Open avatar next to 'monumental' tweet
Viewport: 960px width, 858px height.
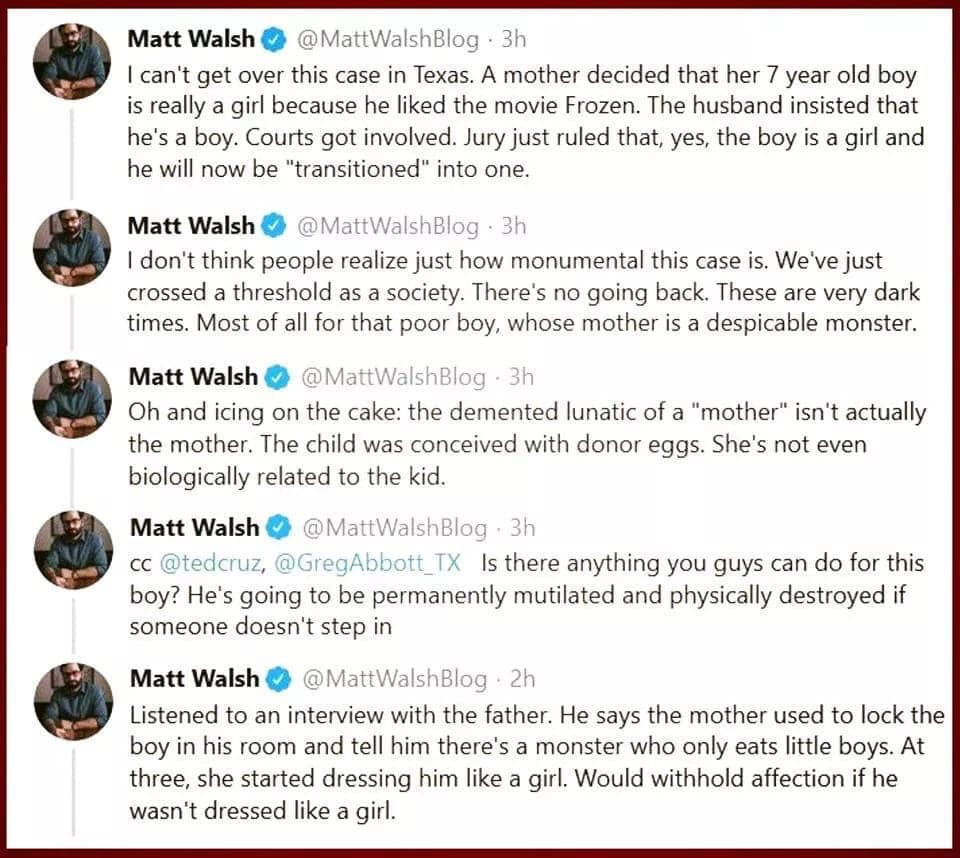click(x=72, y=247)
